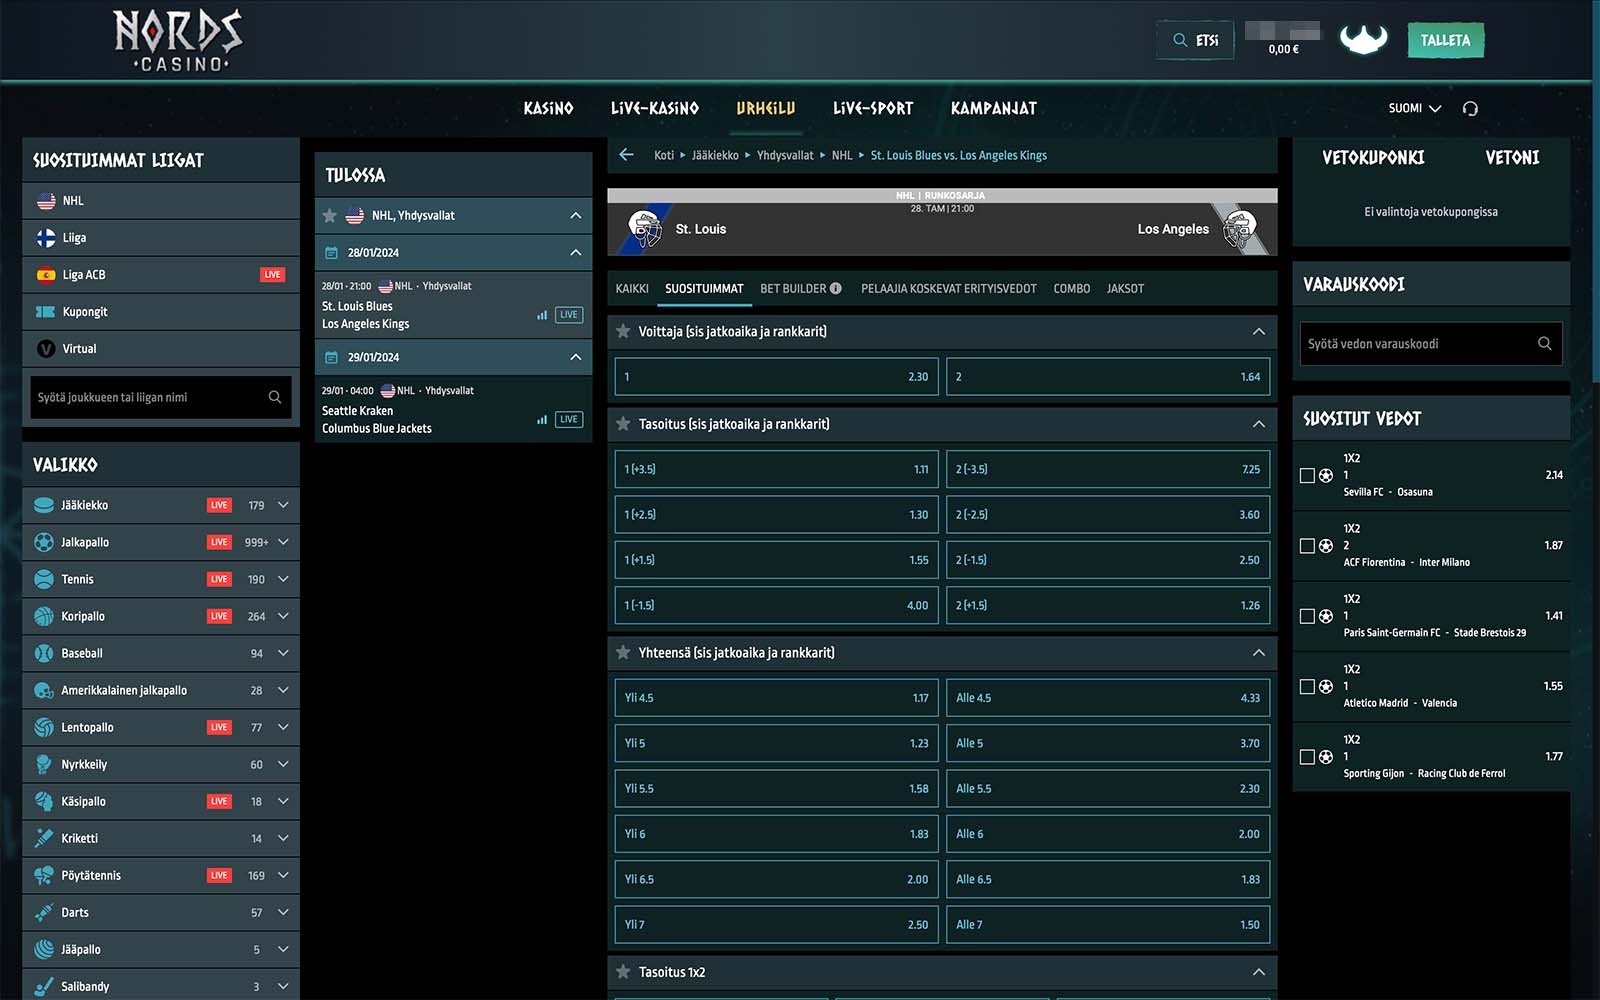Select the Koripallo basketball icon
The height and width of the screenshot is (1000, 1600).
coord(44,616)
